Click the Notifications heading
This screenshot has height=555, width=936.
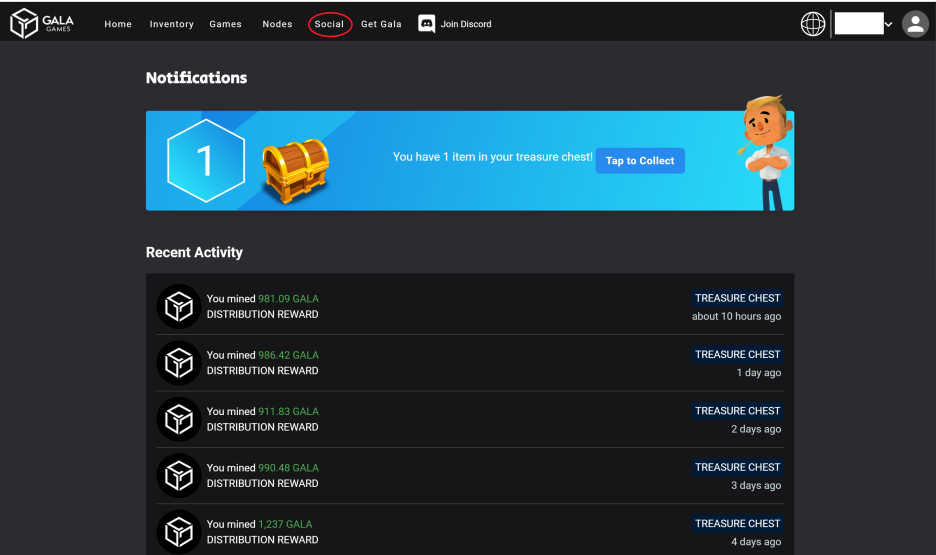[196, 78]
